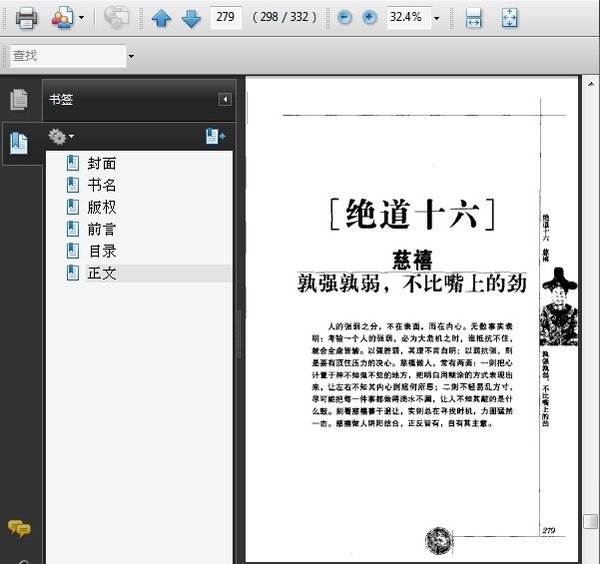Click the page number field showing 279
The height and width of the screenshot is (564, 600).
(x=227, y=17)
